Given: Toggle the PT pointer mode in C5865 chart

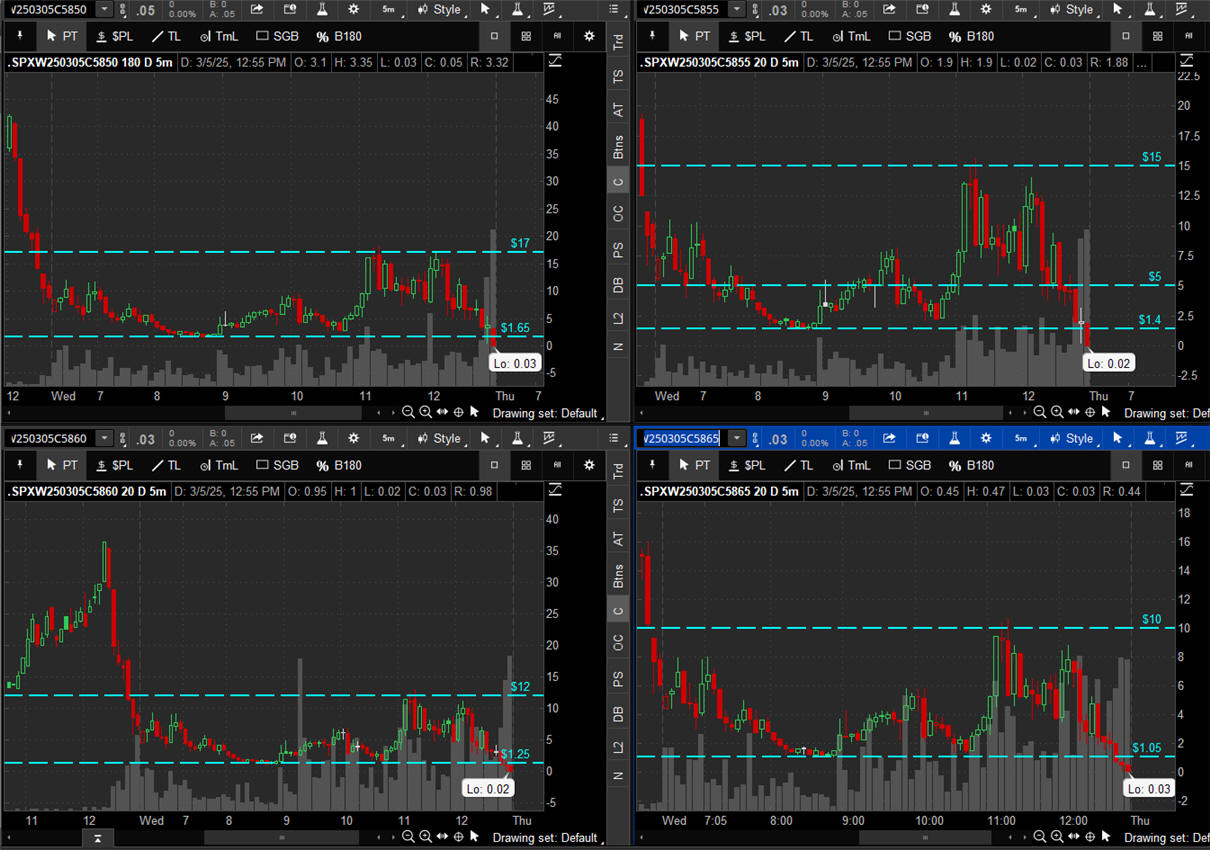Looking at the screenshot, I should point(694,465).
